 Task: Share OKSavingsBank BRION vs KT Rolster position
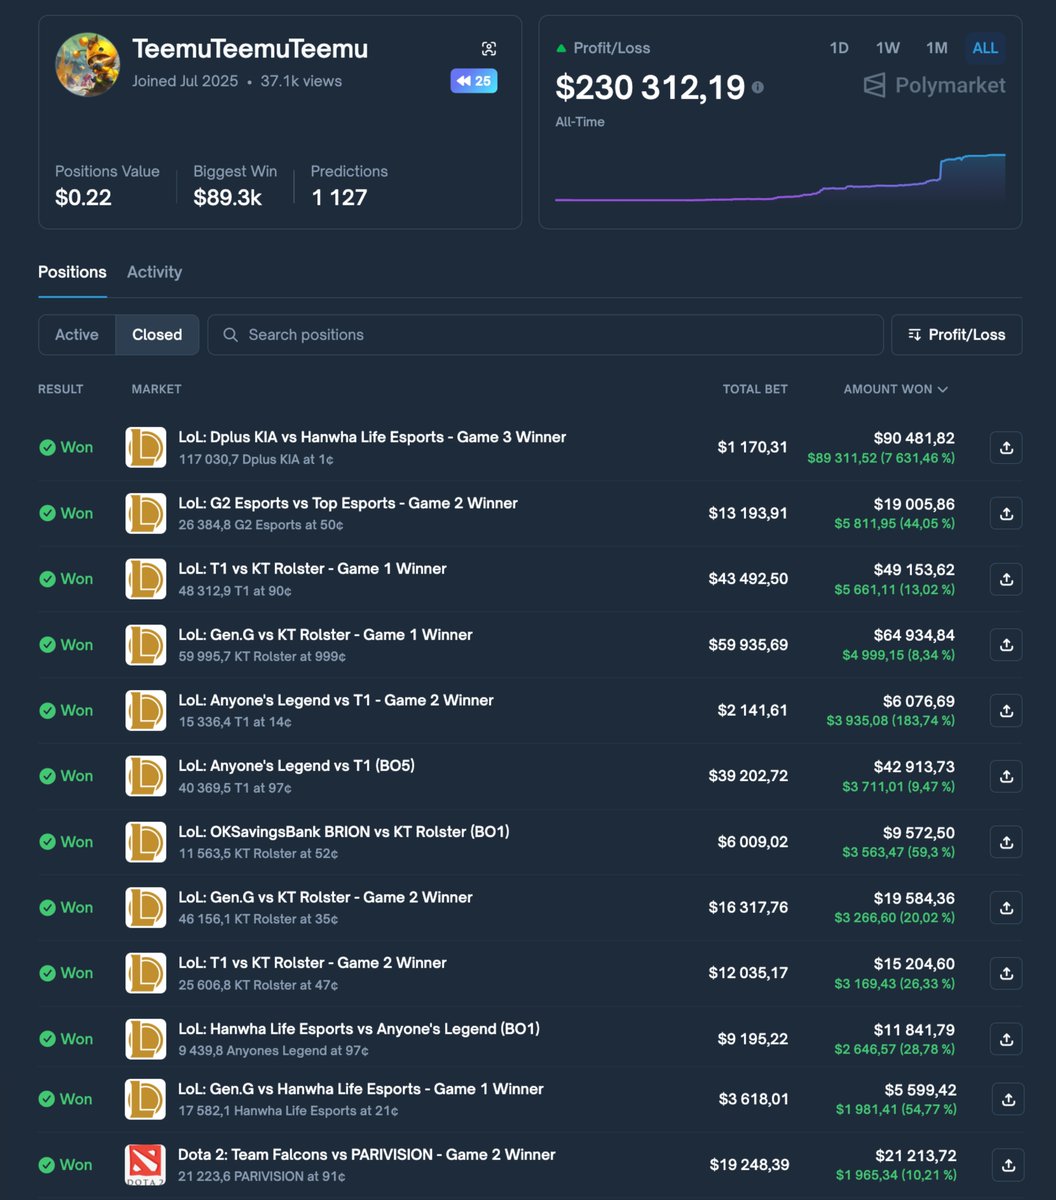(x=1006, y=842)
